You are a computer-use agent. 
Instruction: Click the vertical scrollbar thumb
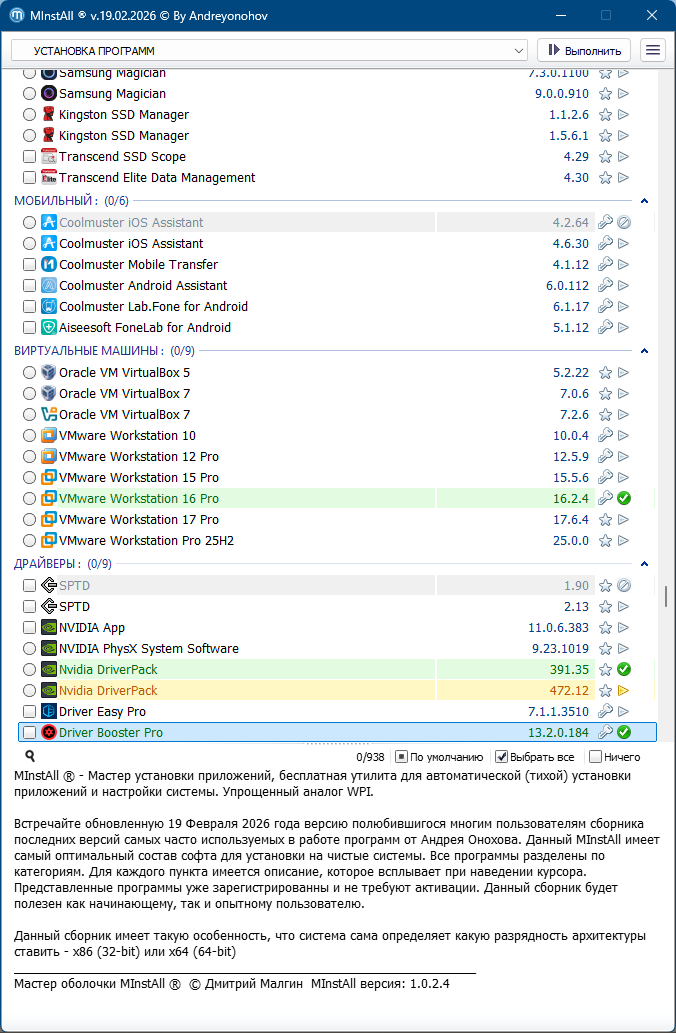click(665, 596)
